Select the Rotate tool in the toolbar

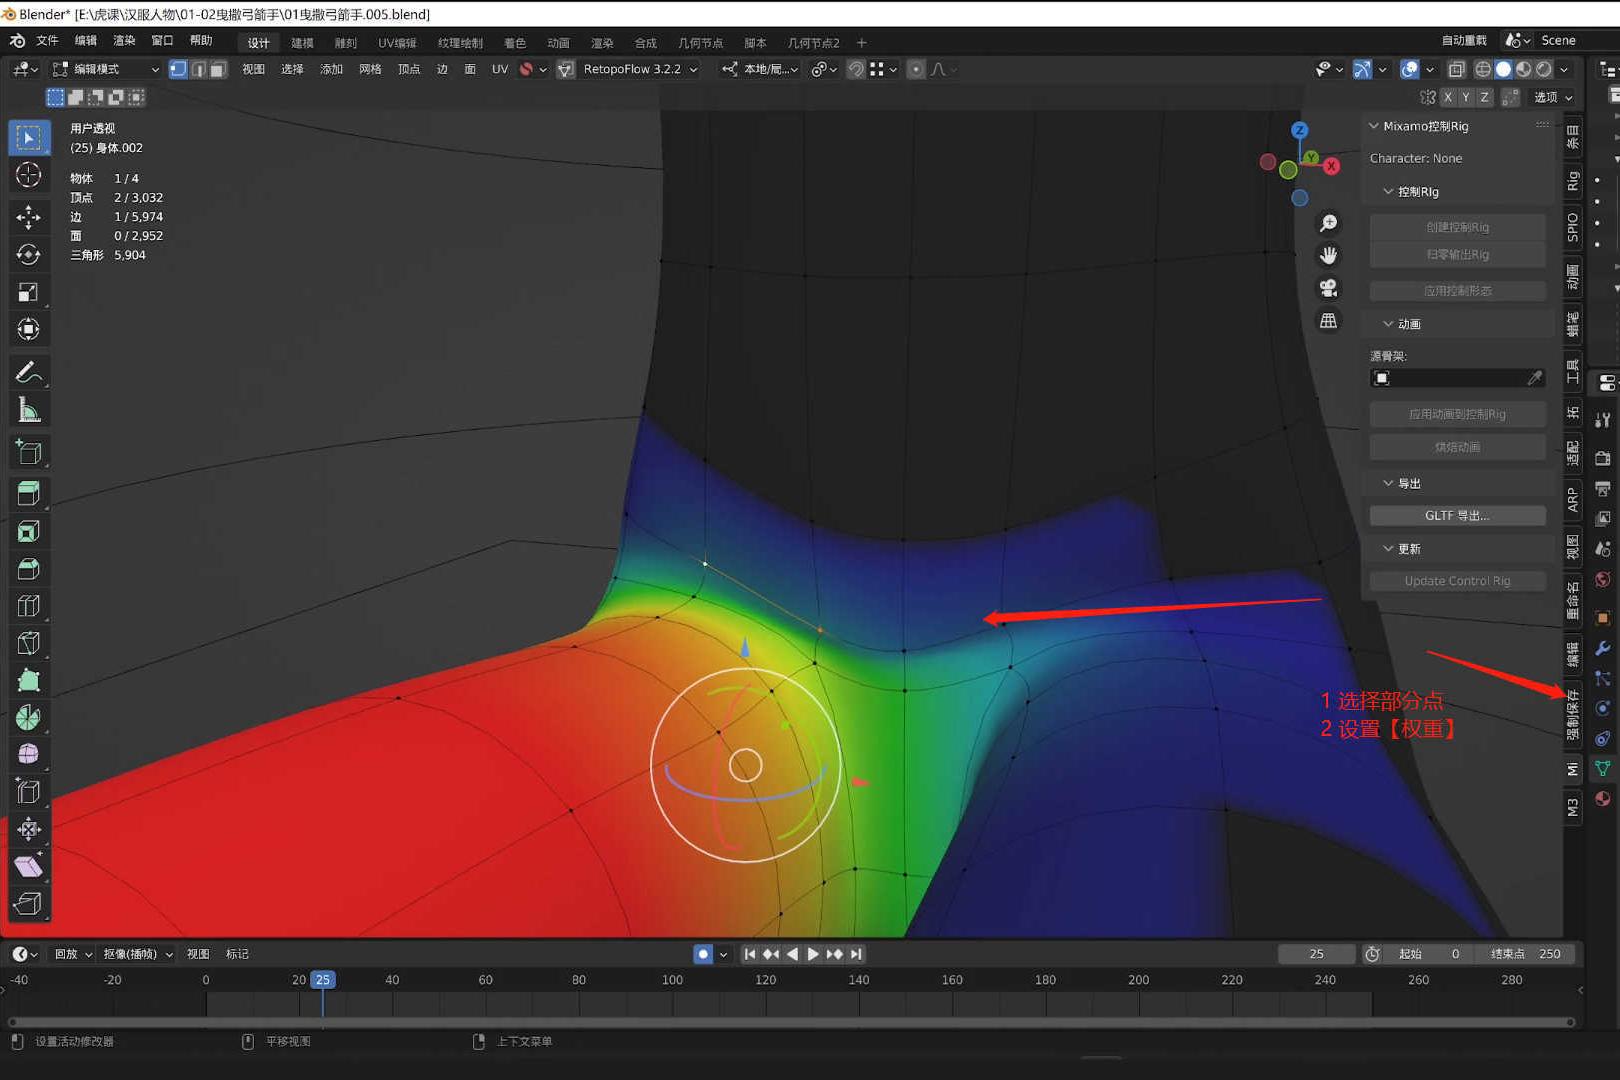click(28, 255)
